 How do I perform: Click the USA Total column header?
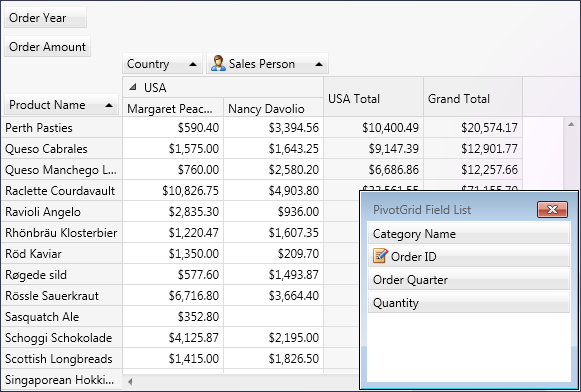click(374, 97)
